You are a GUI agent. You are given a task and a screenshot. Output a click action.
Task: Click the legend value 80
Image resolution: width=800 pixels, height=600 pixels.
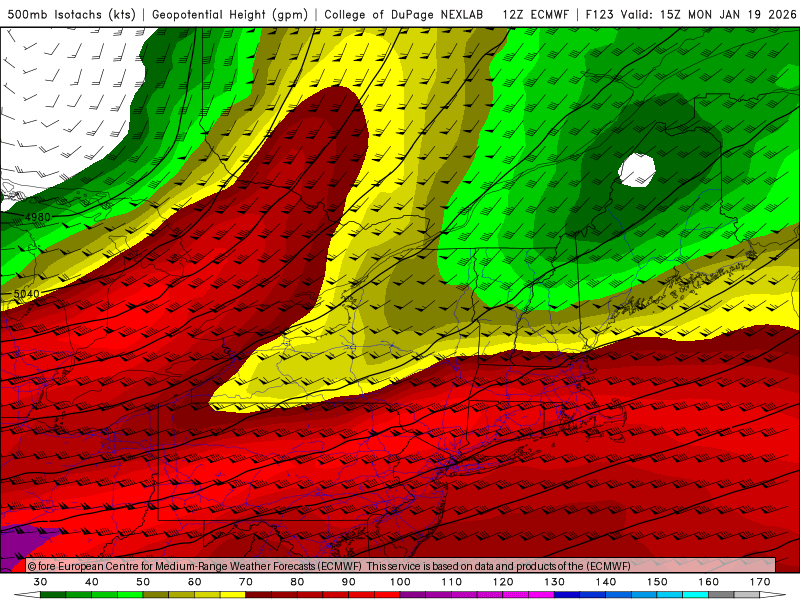point(297,582)
